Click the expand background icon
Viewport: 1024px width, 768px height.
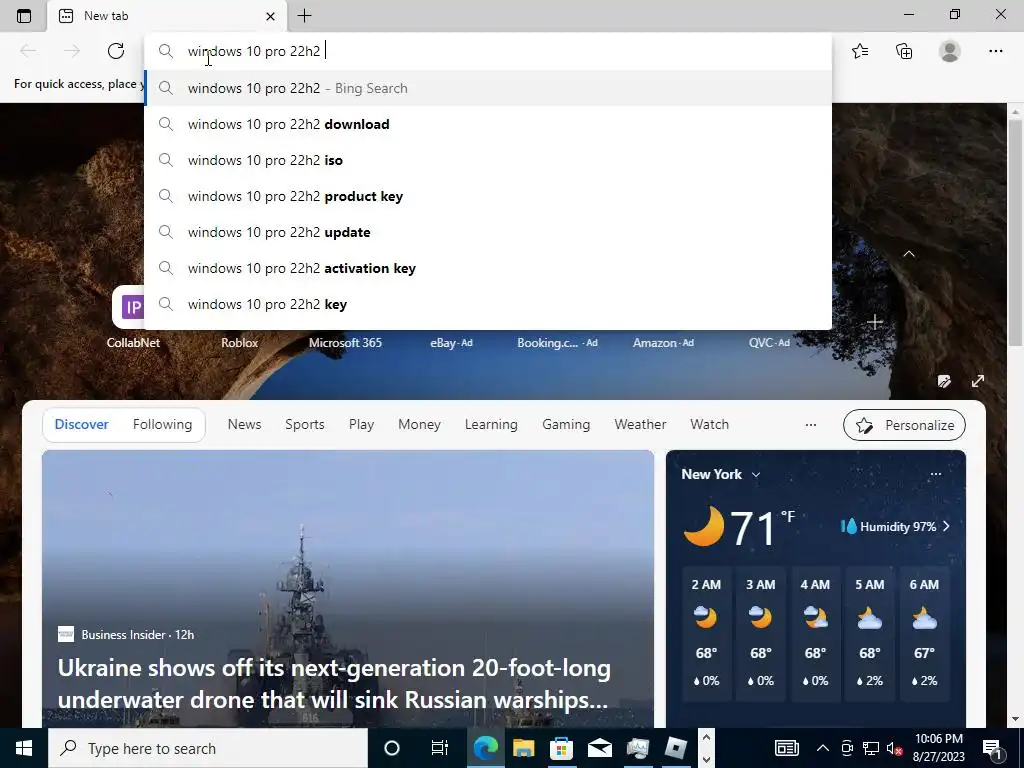pyautogui.click(x=978, y=381)
